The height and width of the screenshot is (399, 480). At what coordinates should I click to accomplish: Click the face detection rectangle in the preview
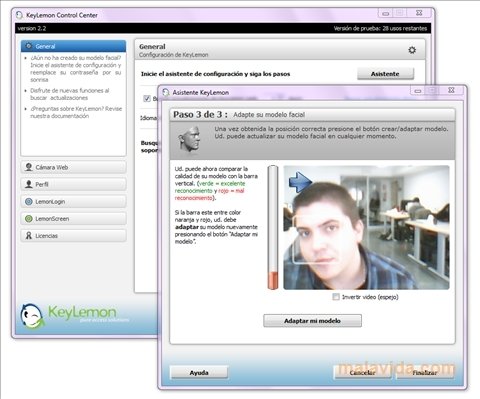(x=316, y=239)
